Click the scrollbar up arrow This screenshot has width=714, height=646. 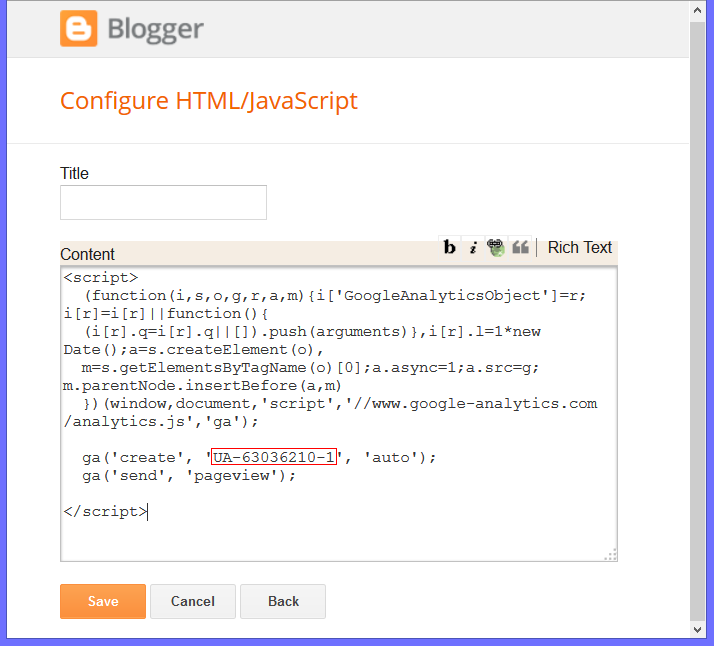click(x=698, y=8)
